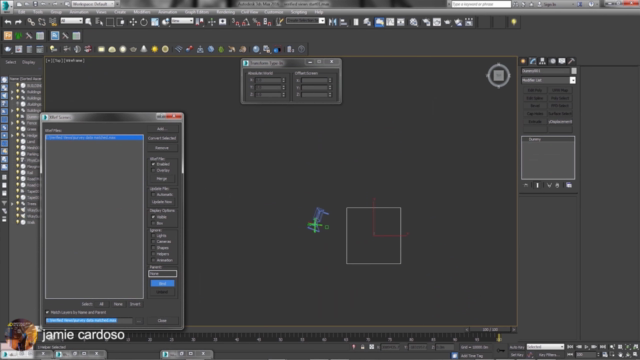This screenshot has width=640, height=360.
Task: Enable Ignore Lights checkbox
Action: click(x=153, y=236)
